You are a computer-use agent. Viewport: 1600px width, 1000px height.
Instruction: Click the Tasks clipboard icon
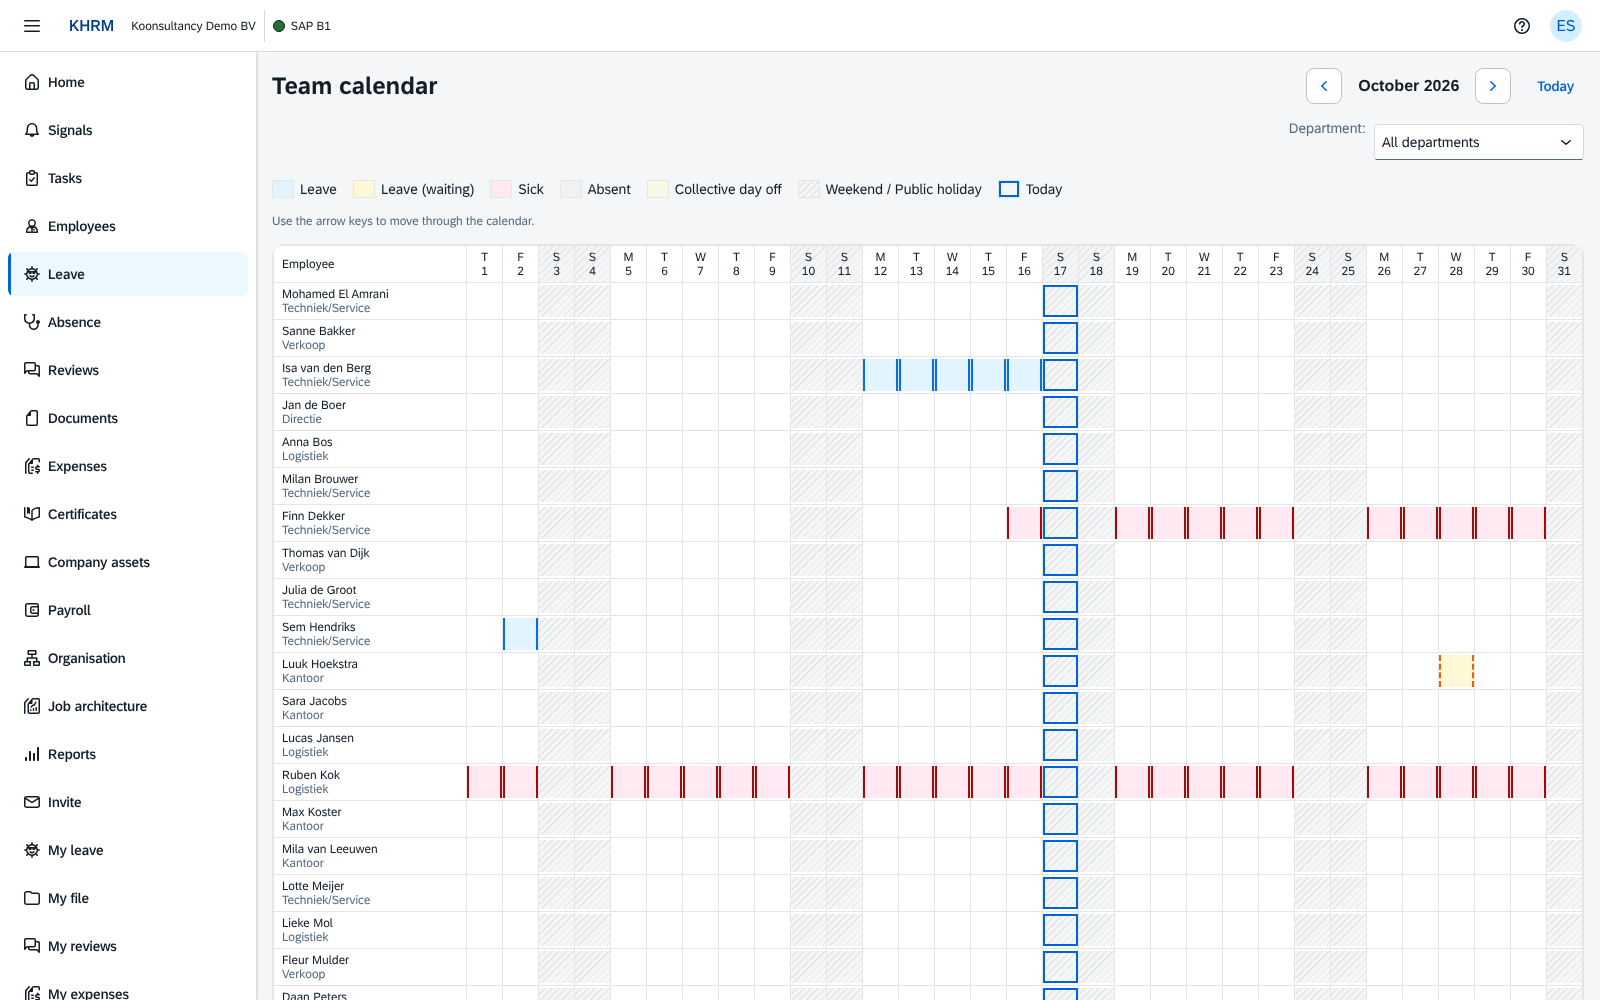point(32,178)
